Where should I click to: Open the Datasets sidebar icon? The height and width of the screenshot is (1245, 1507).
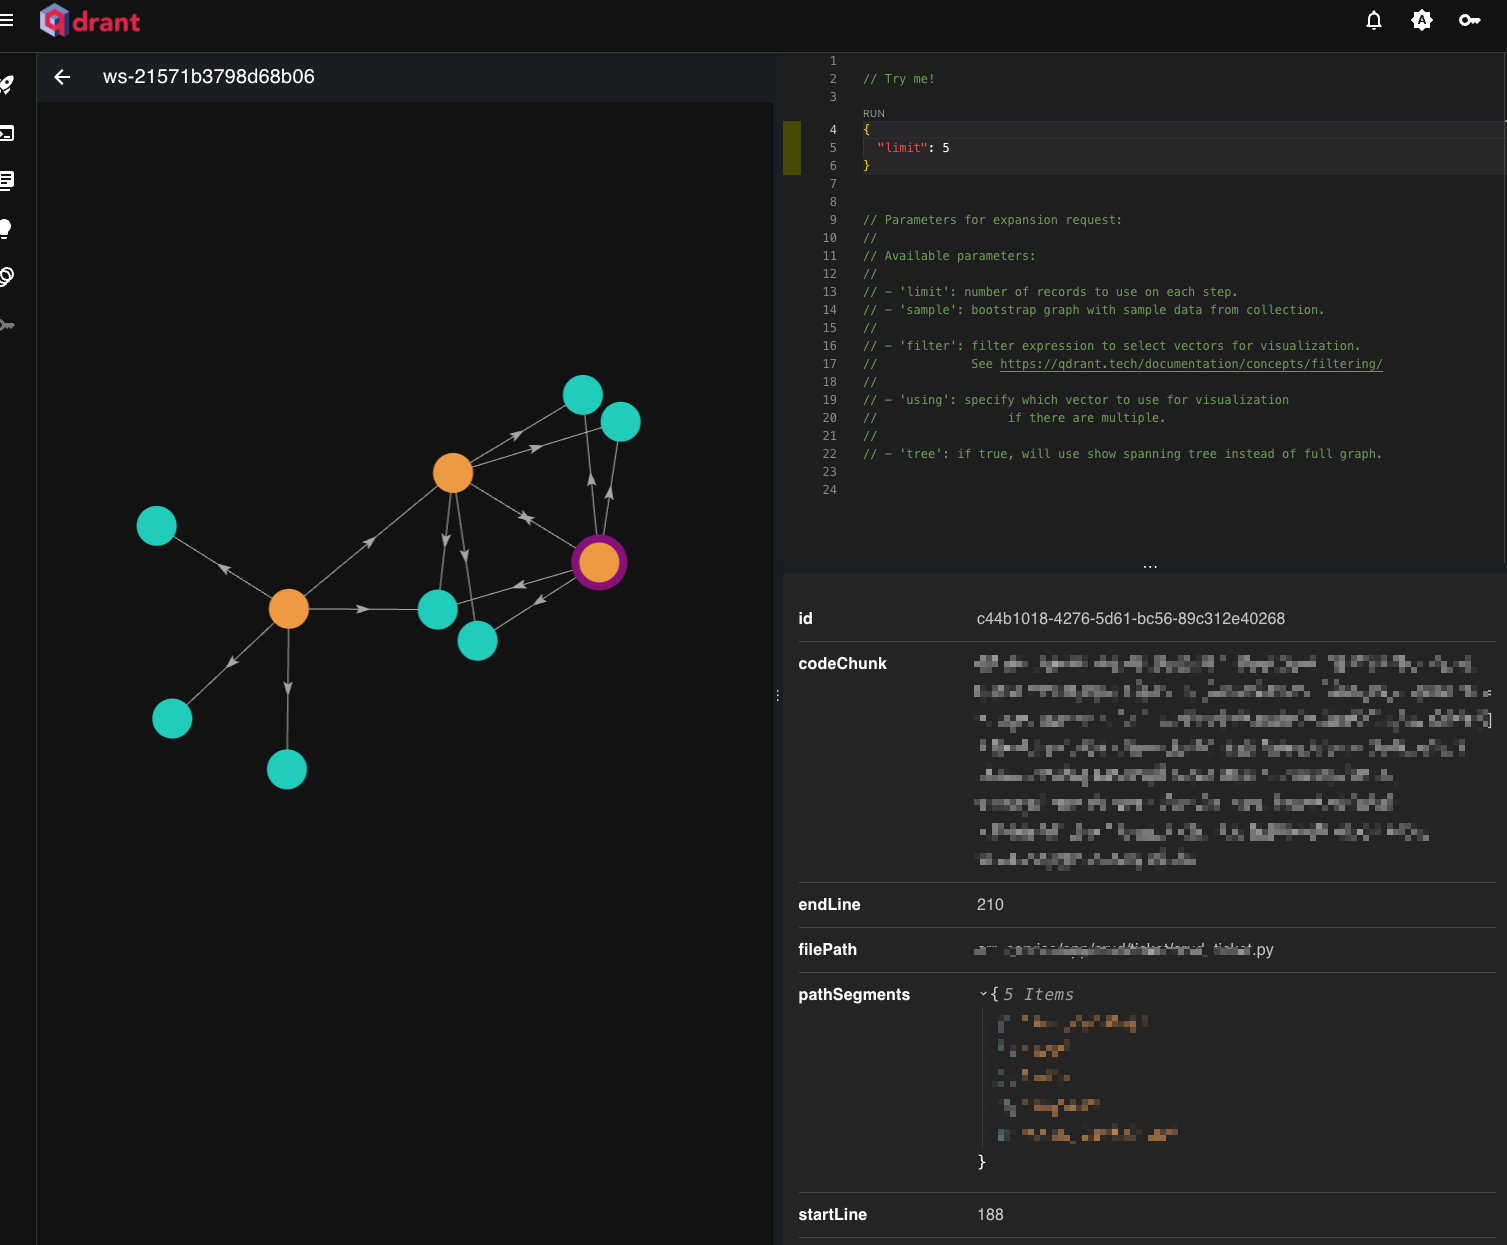[x=6, y=277]
